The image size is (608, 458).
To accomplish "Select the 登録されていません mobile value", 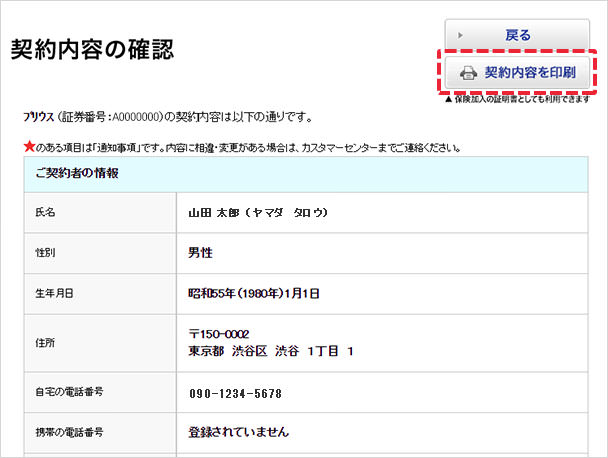I will coord(239,433).
